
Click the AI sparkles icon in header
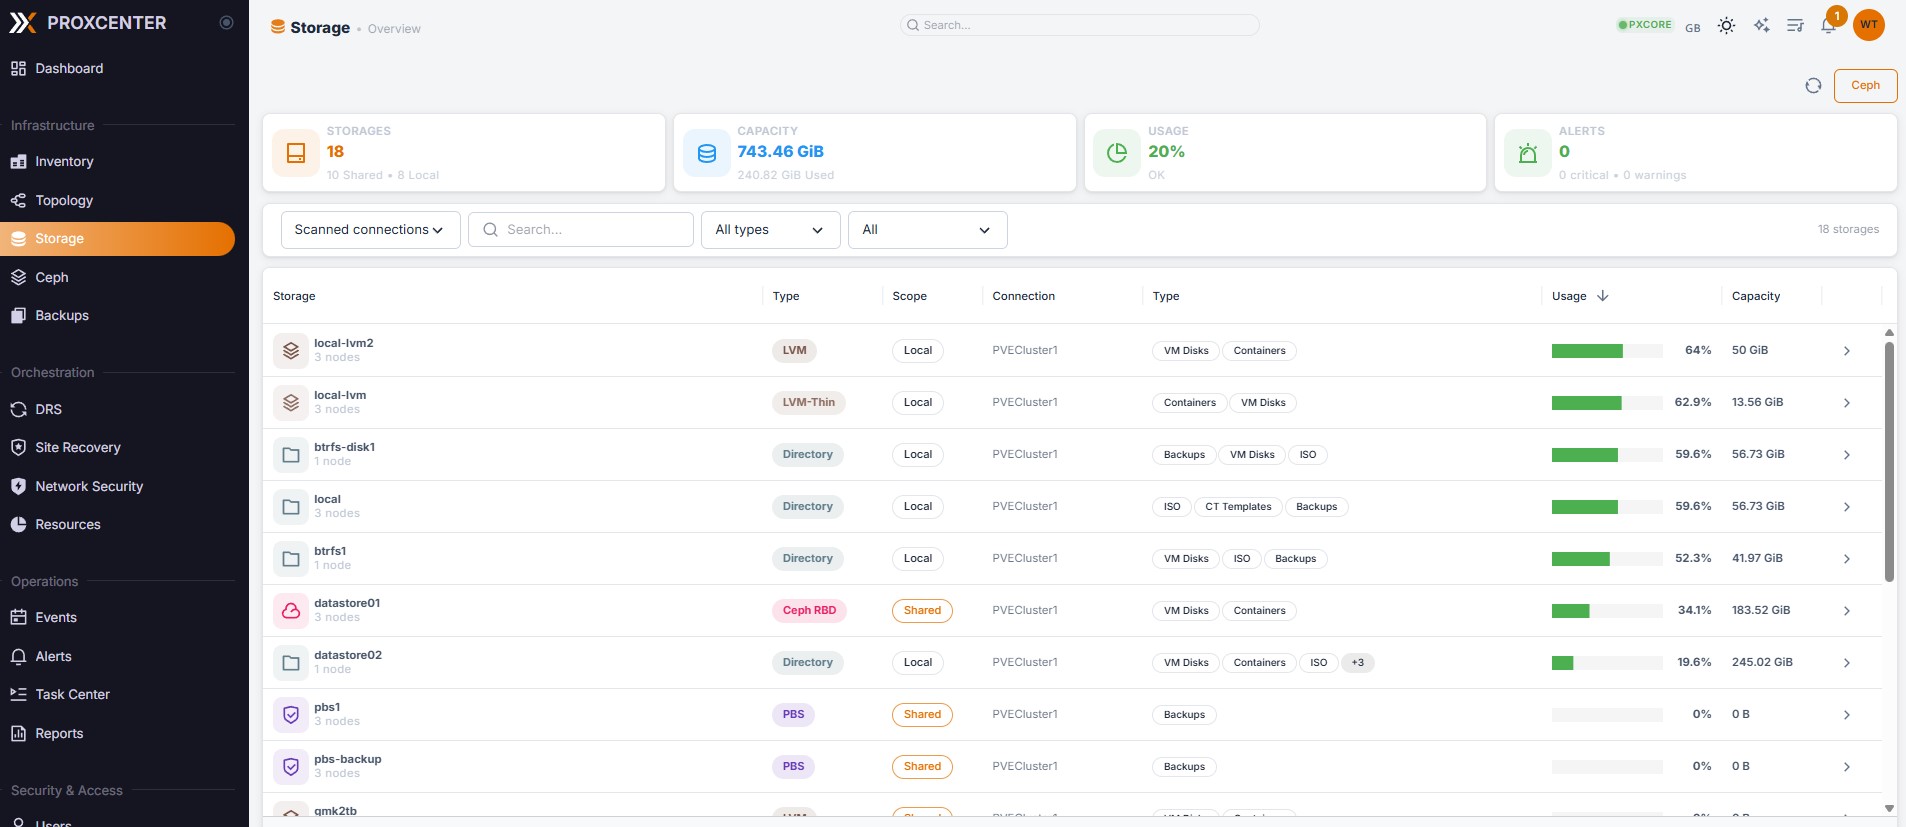(1761, 26)
